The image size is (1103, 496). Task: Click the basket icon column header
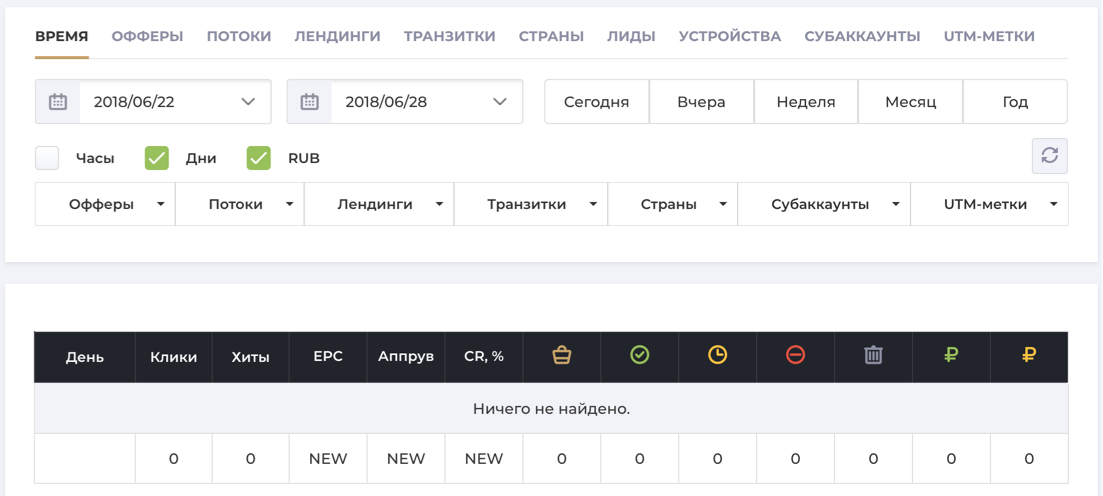(x=562, y=355)
